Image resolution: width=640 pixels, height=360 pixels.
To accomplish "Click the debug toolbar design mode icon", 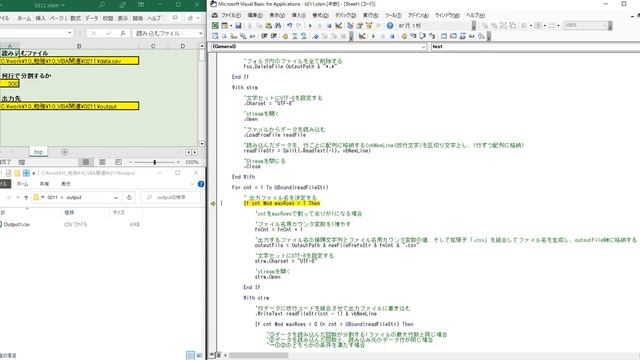I will click(362, 36).
